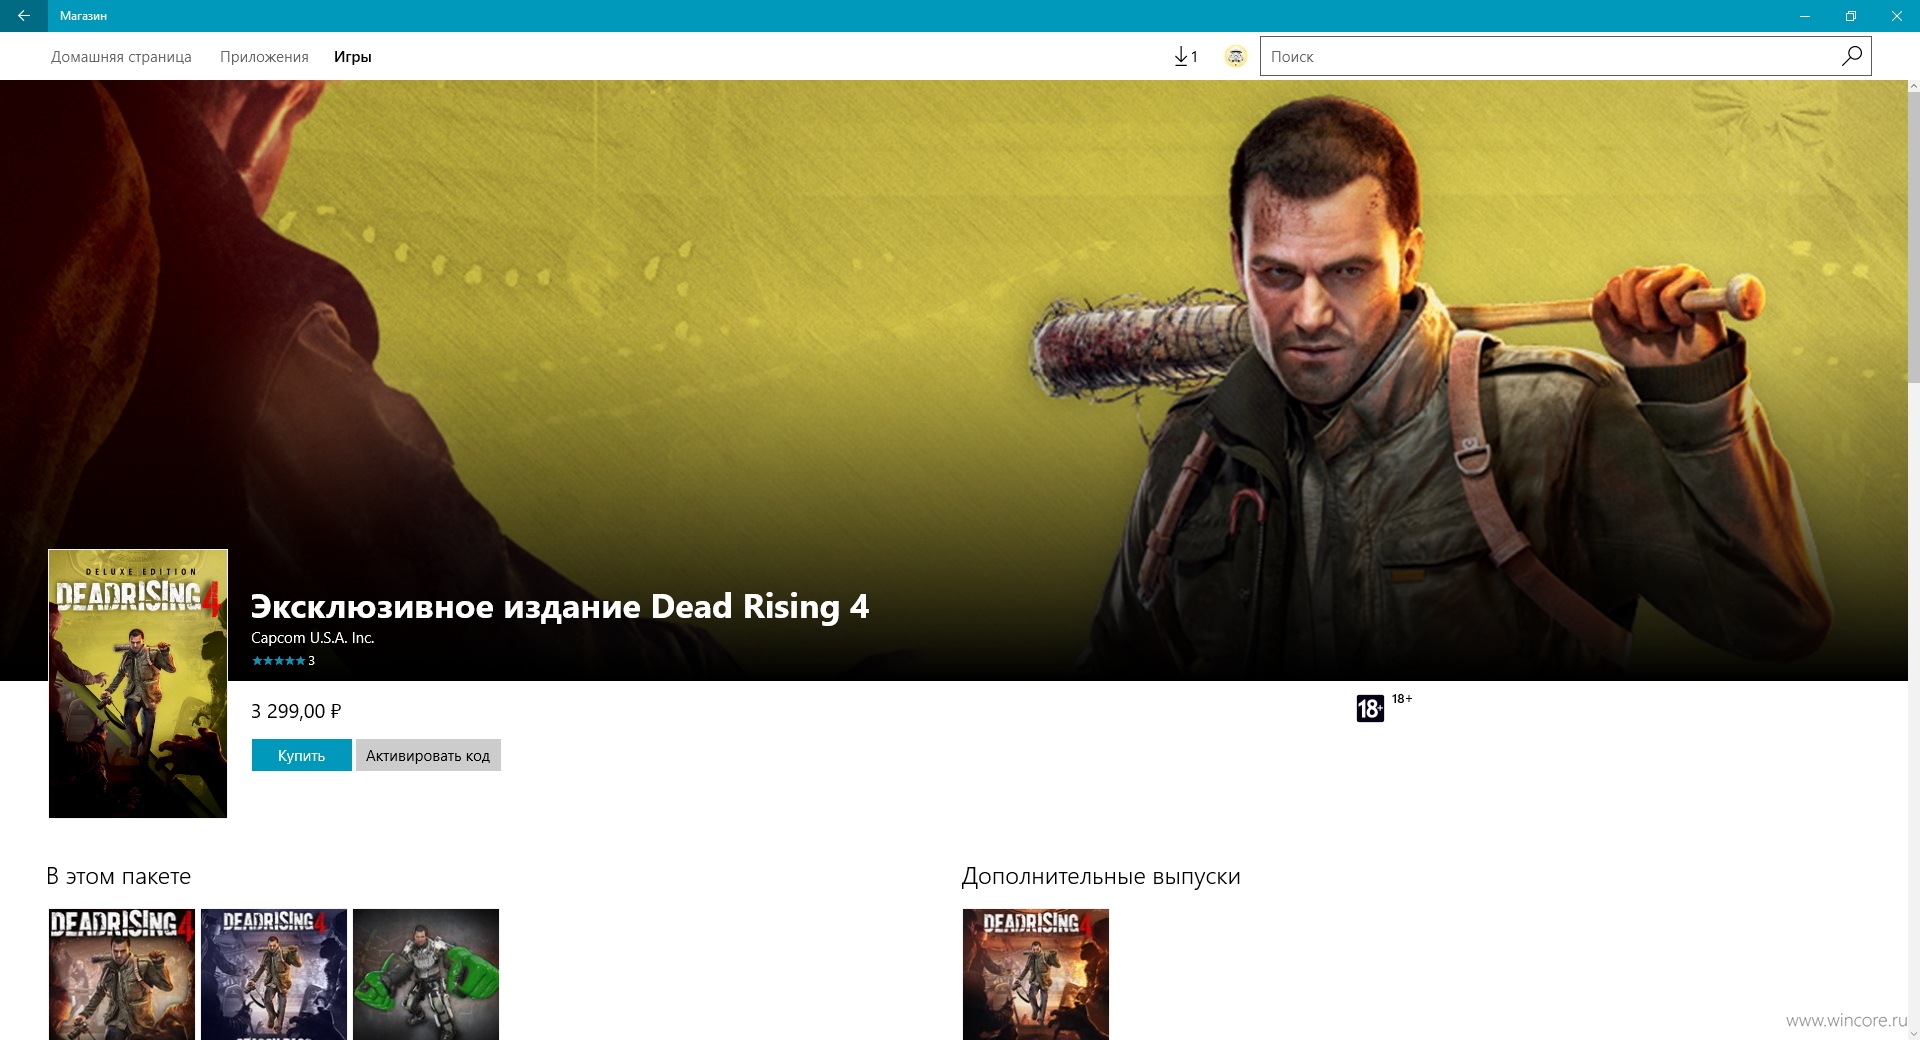Open first Dead Rising 4 package thumbnail
1920x1040 pixels.
(x=122, y=974)
